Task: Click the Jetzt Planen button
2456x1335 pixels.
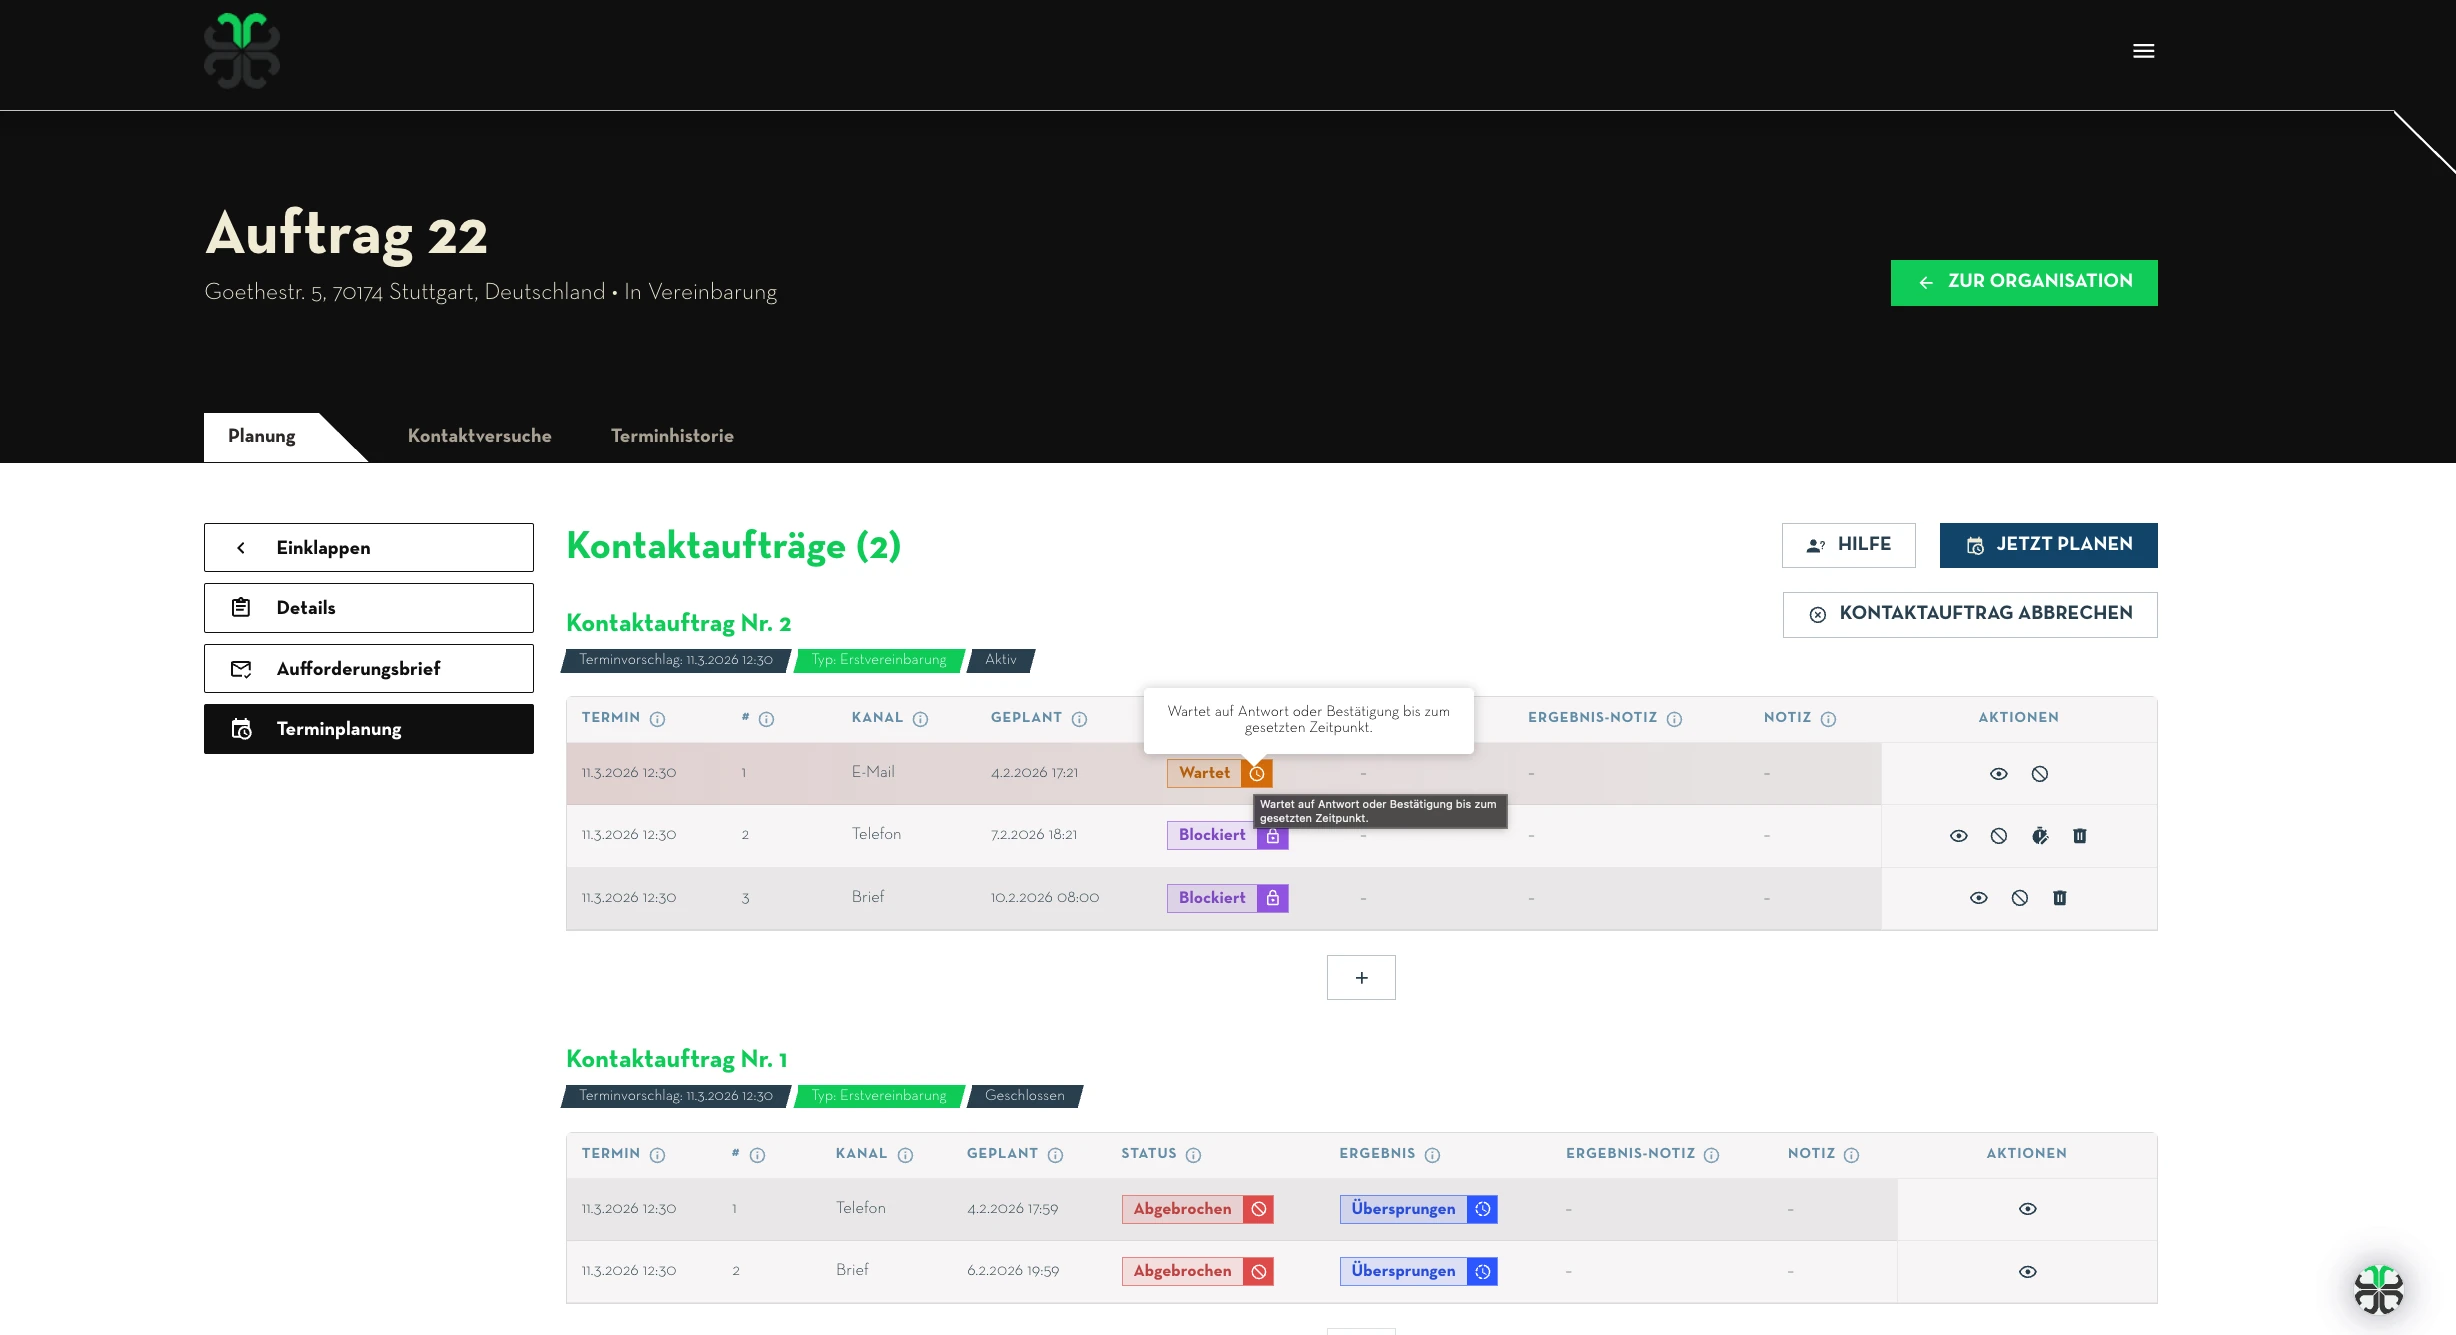Action: tap(2047, 545)
